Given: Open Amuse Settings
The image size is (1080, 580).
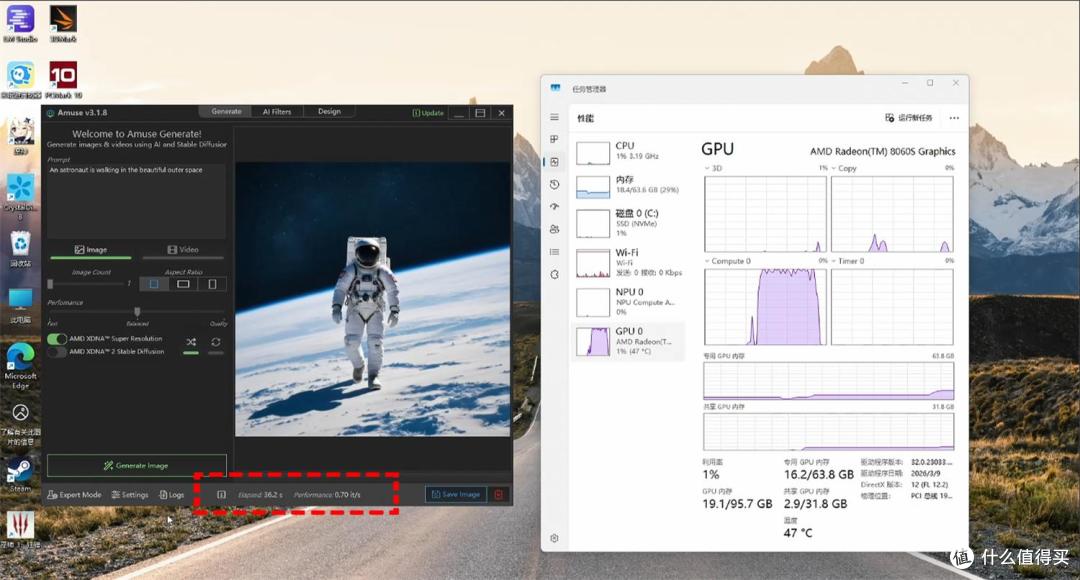Looking at the screenshot, I should (x=130, y=495).
